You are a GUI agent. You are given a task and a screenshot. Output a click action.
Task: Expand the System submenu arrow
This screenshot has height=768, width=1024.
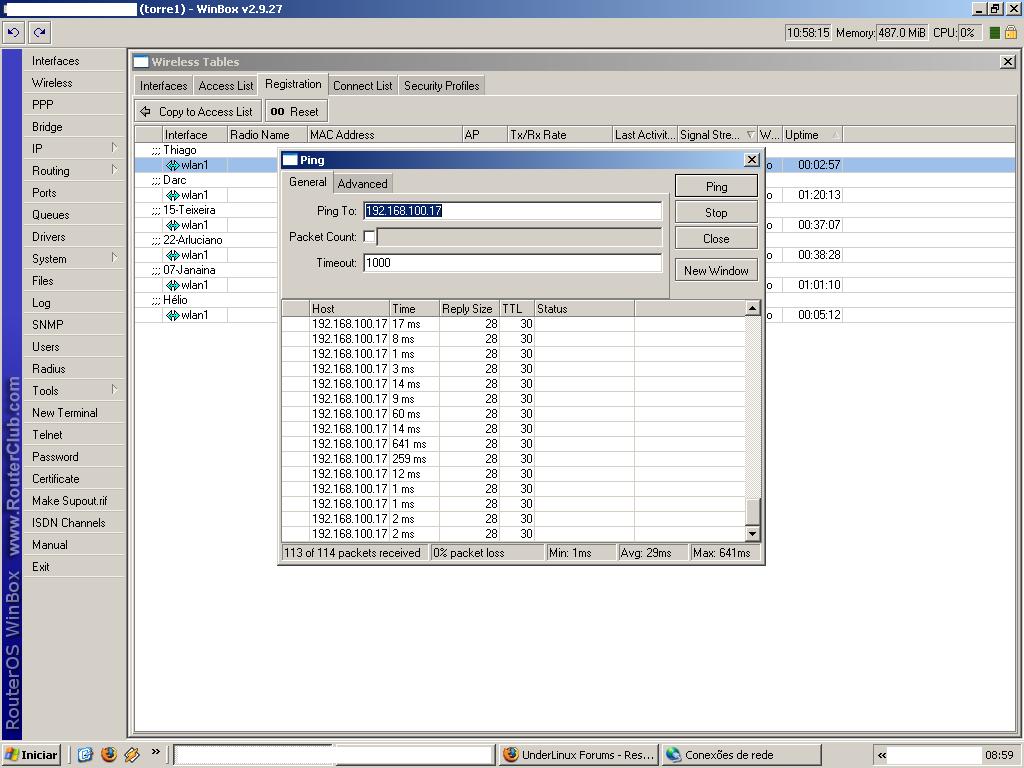(114, 257)
